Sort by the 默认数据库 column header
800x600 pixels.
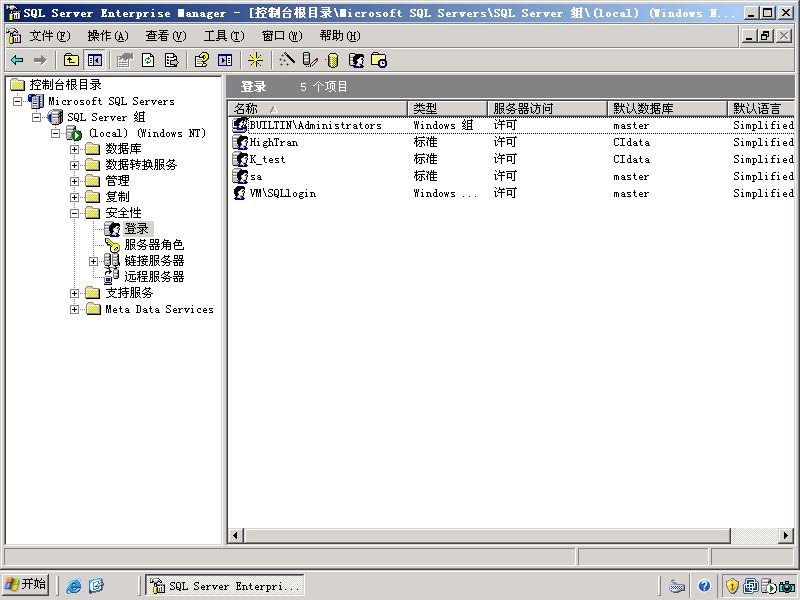[667, 108]
